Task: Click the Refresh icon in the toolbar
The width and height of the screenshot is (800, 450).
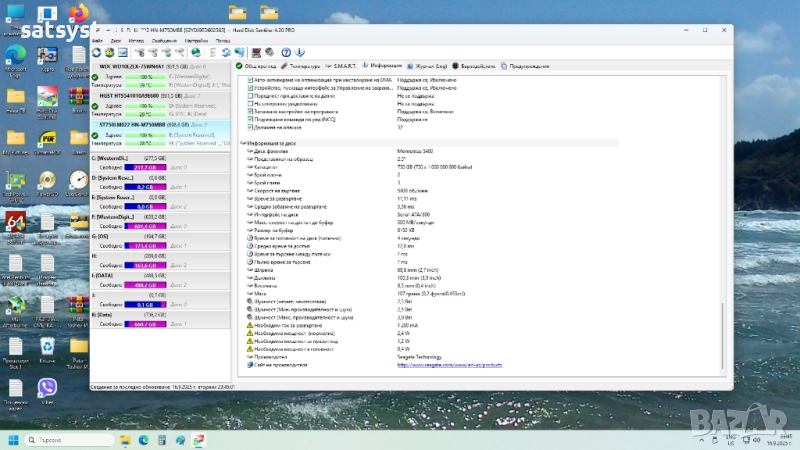Action: (96, 52)
